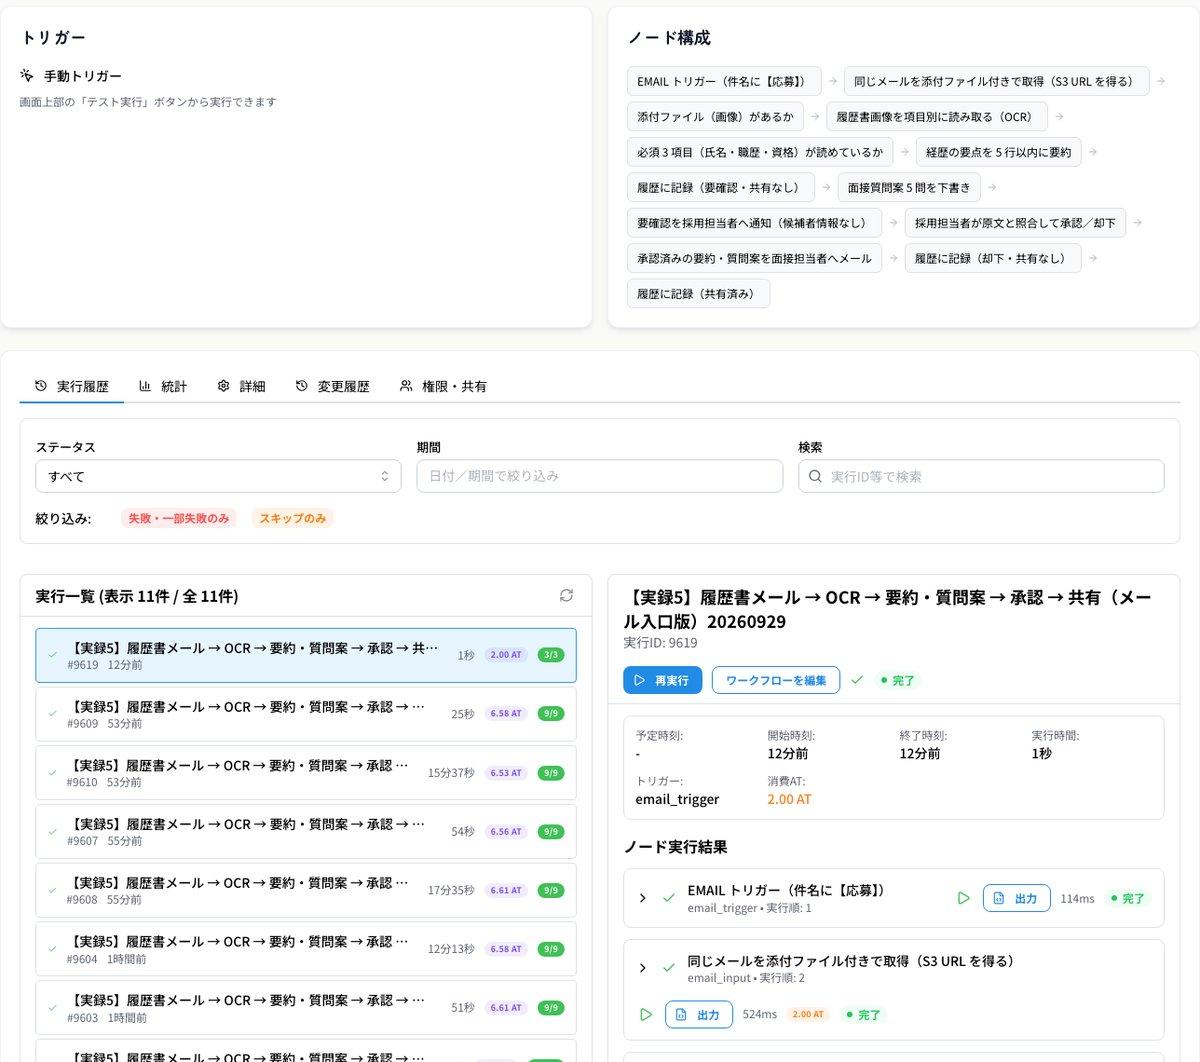1200x1062 pixels.
Task: Select execution #9608 taking 17分35秒
Action: (305, 890)
